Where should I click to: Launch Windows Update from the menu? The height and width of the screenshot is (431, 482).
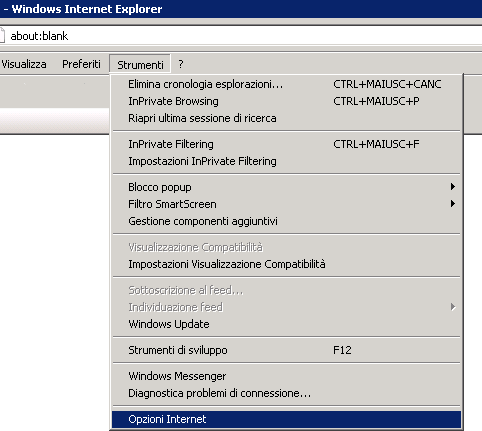pos(286,324)
